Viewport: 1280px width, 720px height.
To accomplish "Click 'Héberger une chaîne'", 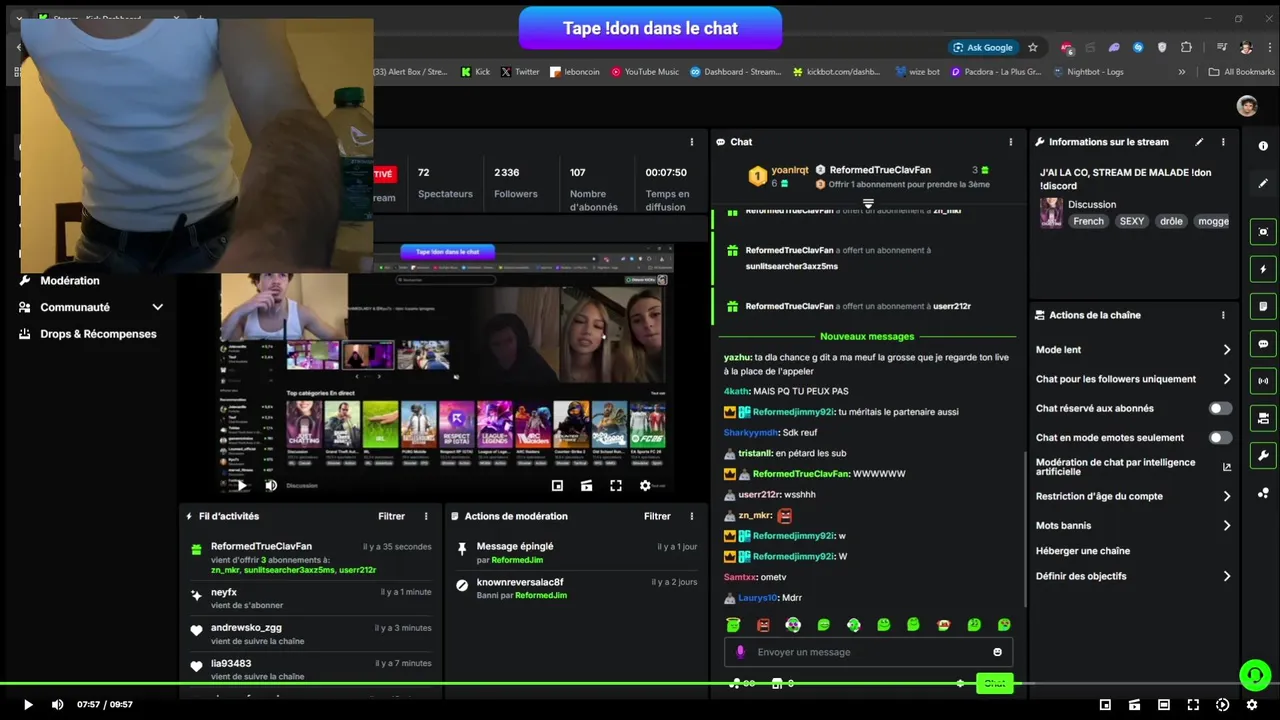I will point(1083,551).
